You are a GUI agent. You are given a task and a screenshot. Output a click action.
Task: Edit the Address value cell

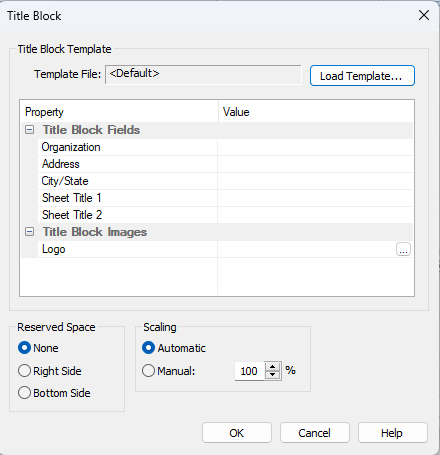(x=315, y=164)
